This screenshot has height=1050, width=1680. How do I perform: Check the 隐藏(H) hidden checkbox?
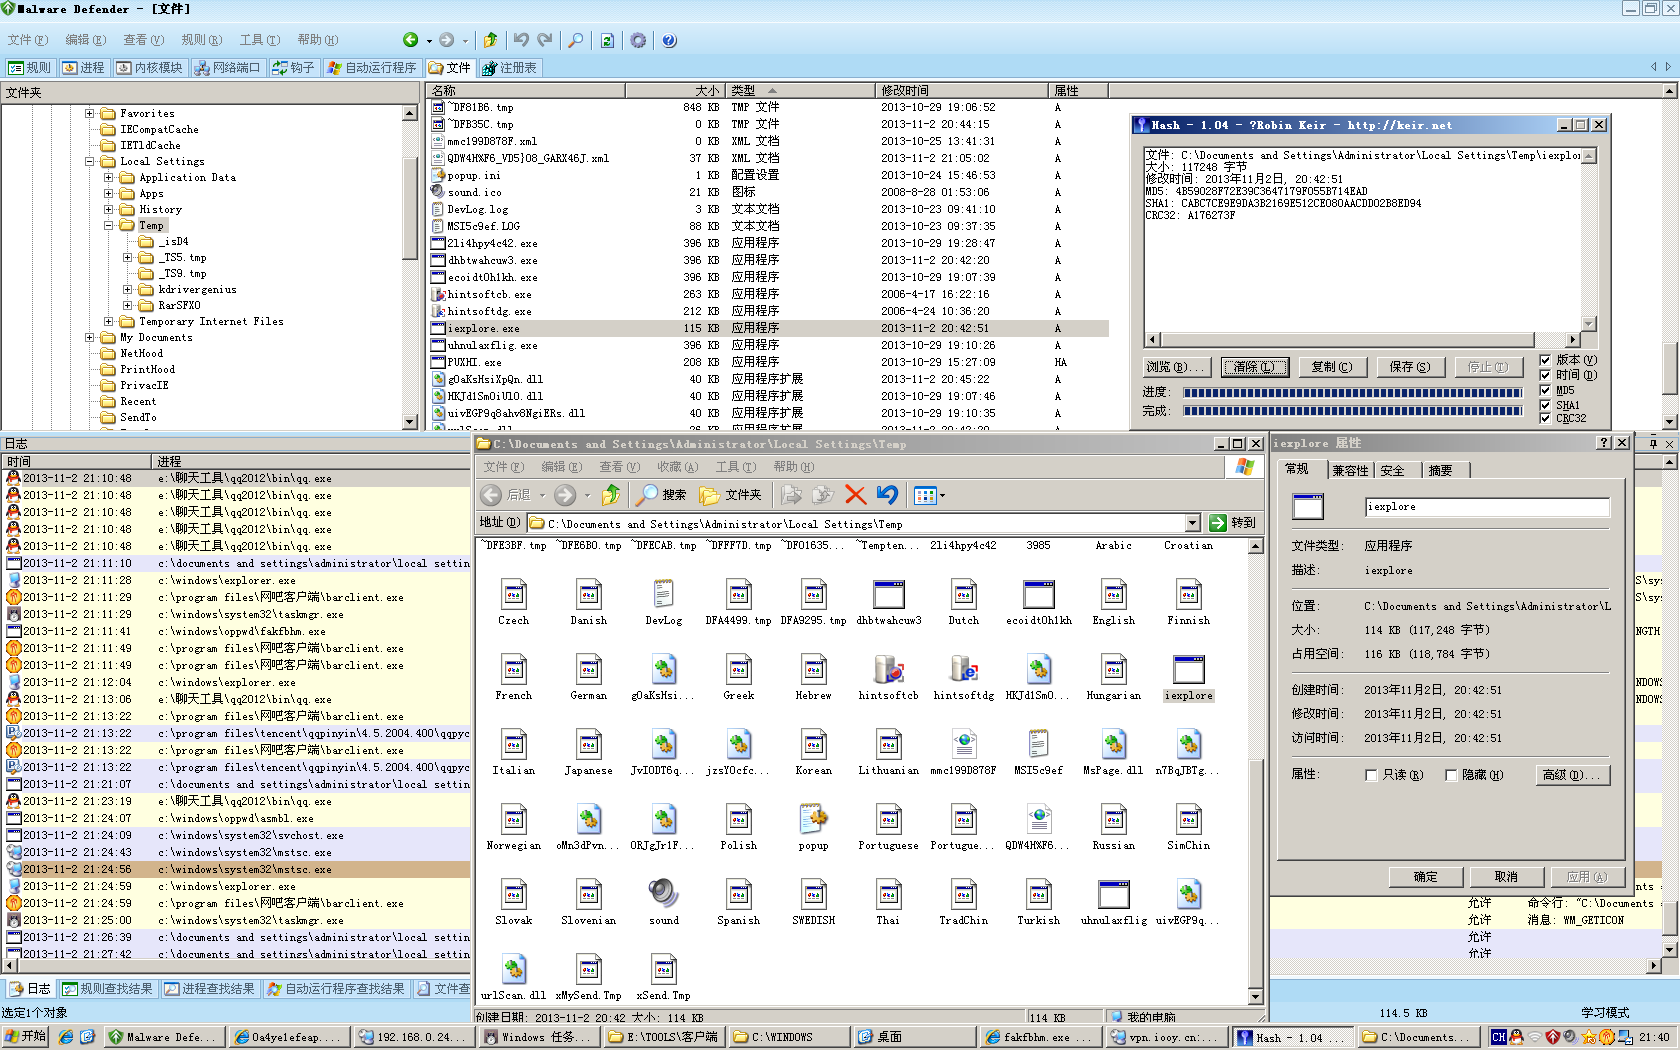tap(1451, 775)
